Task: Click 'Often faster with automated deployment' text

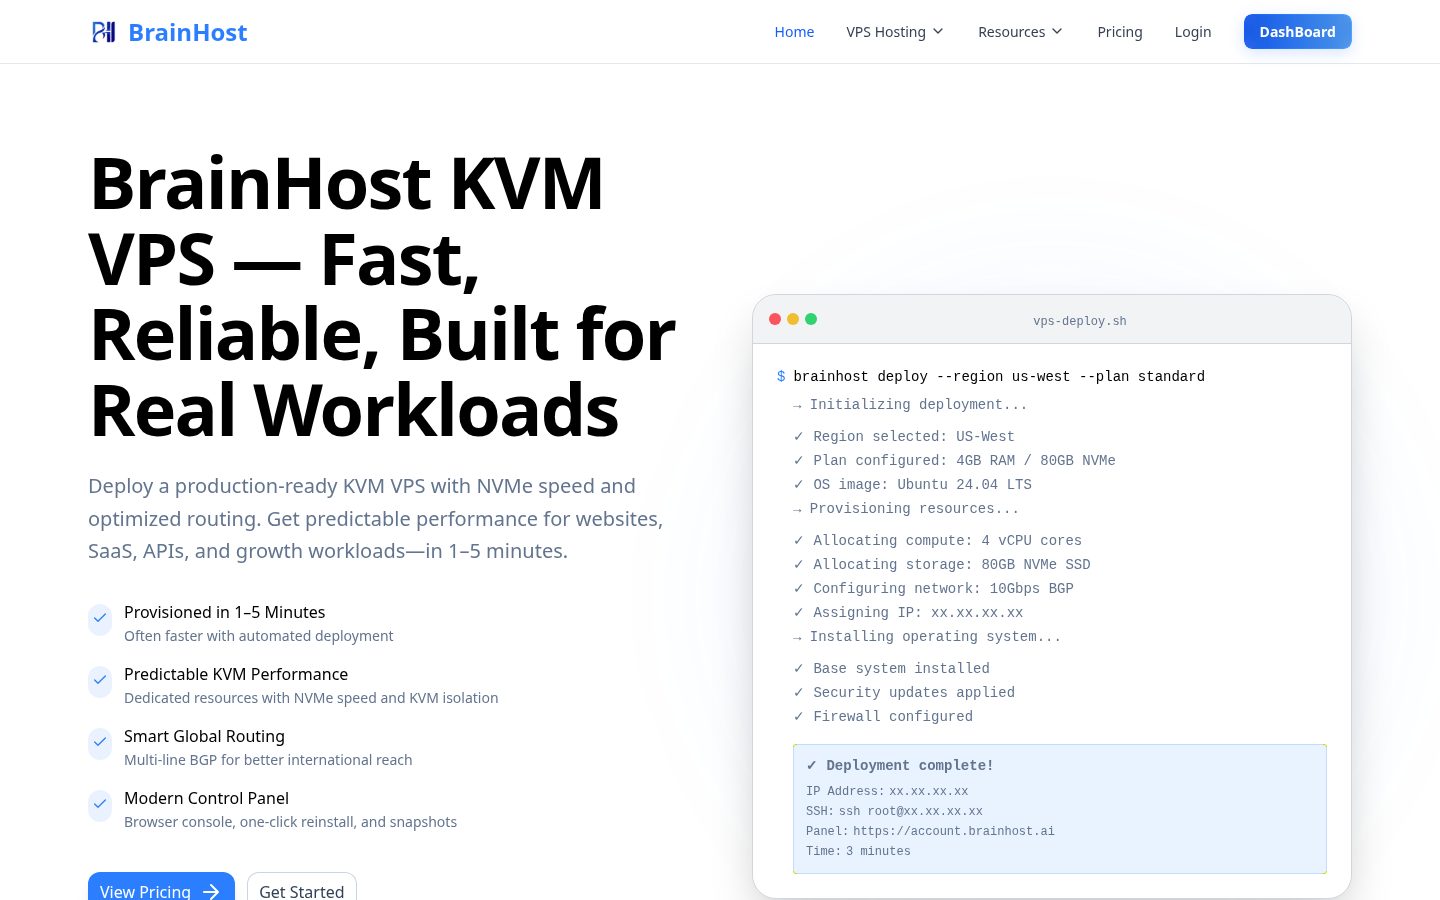Action: pyautogui.click(x=258, y=636)
